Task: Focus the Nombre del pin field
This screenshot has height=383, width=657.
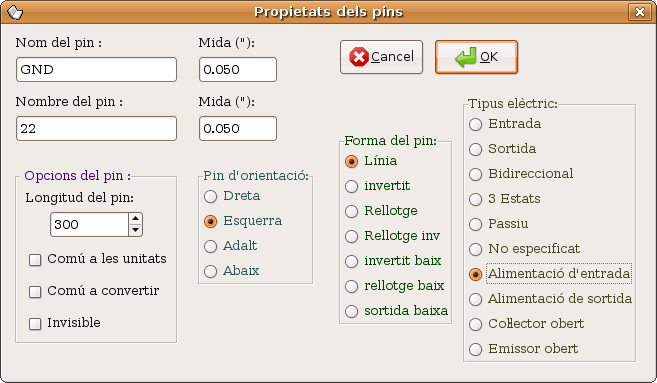Action: click(96, 129)
